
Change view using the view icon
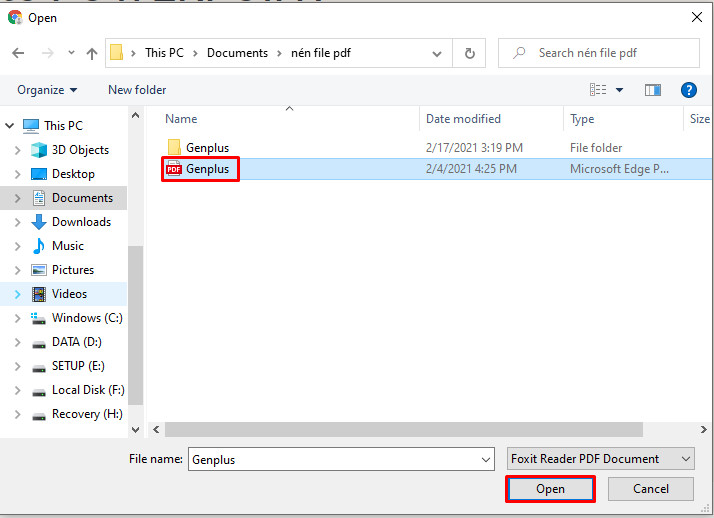[598, 90]
